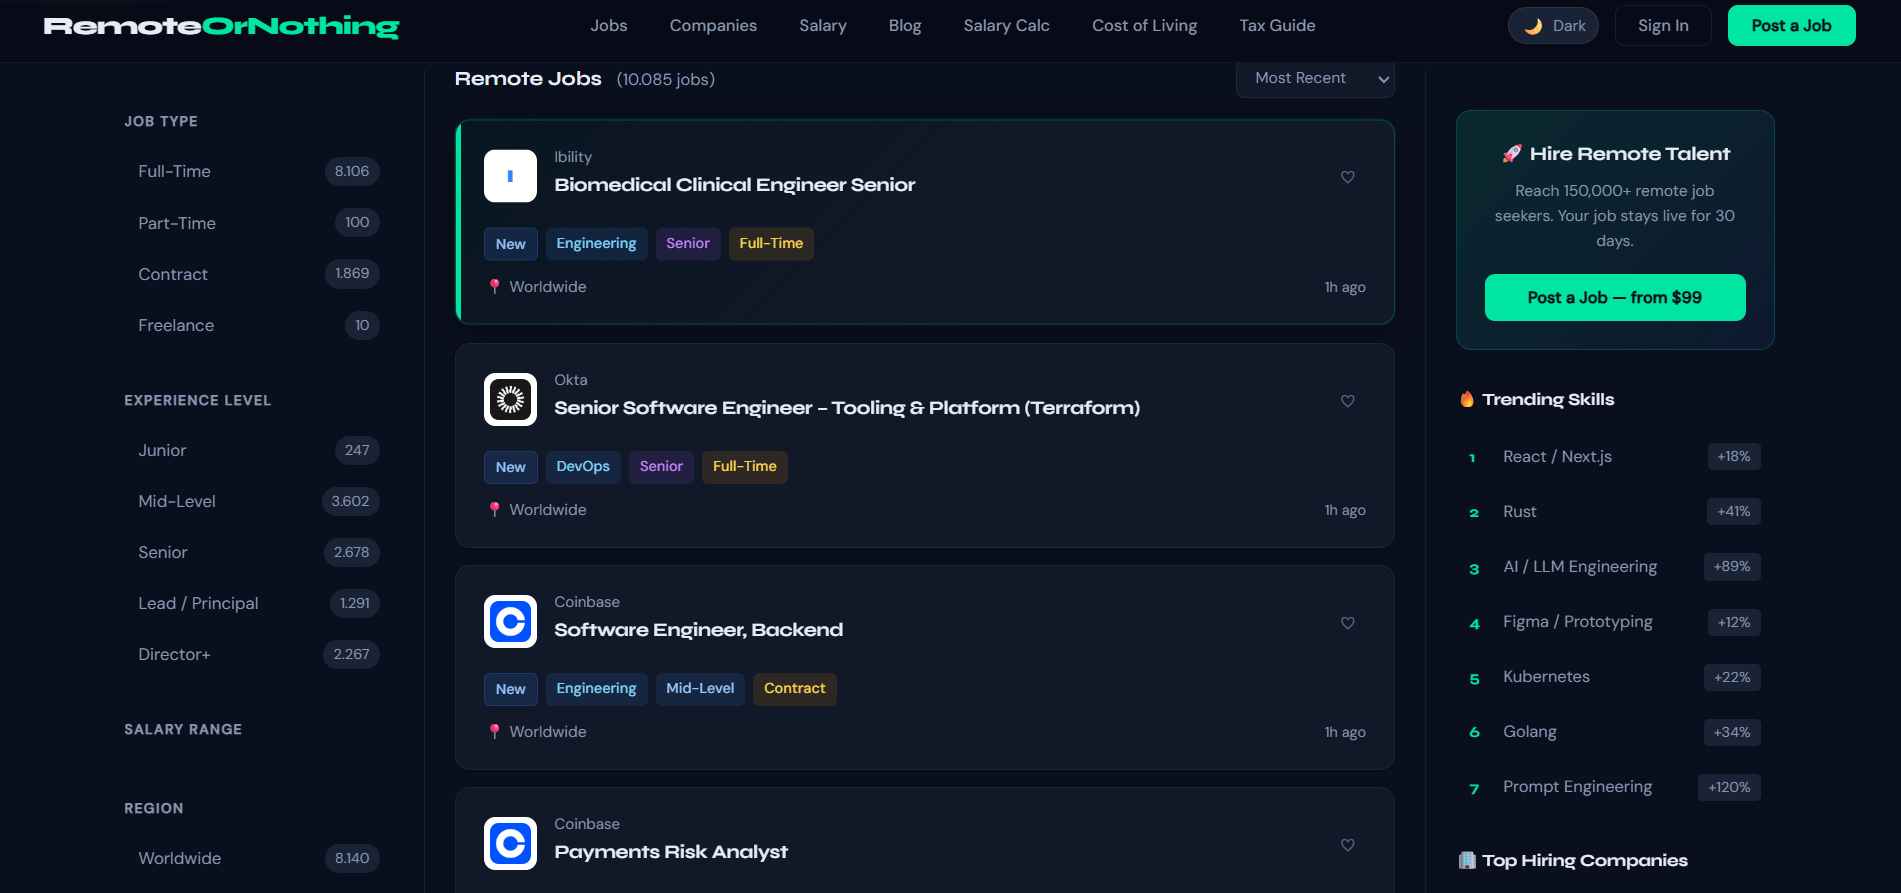Open Cost of Living nav item

1145,26
